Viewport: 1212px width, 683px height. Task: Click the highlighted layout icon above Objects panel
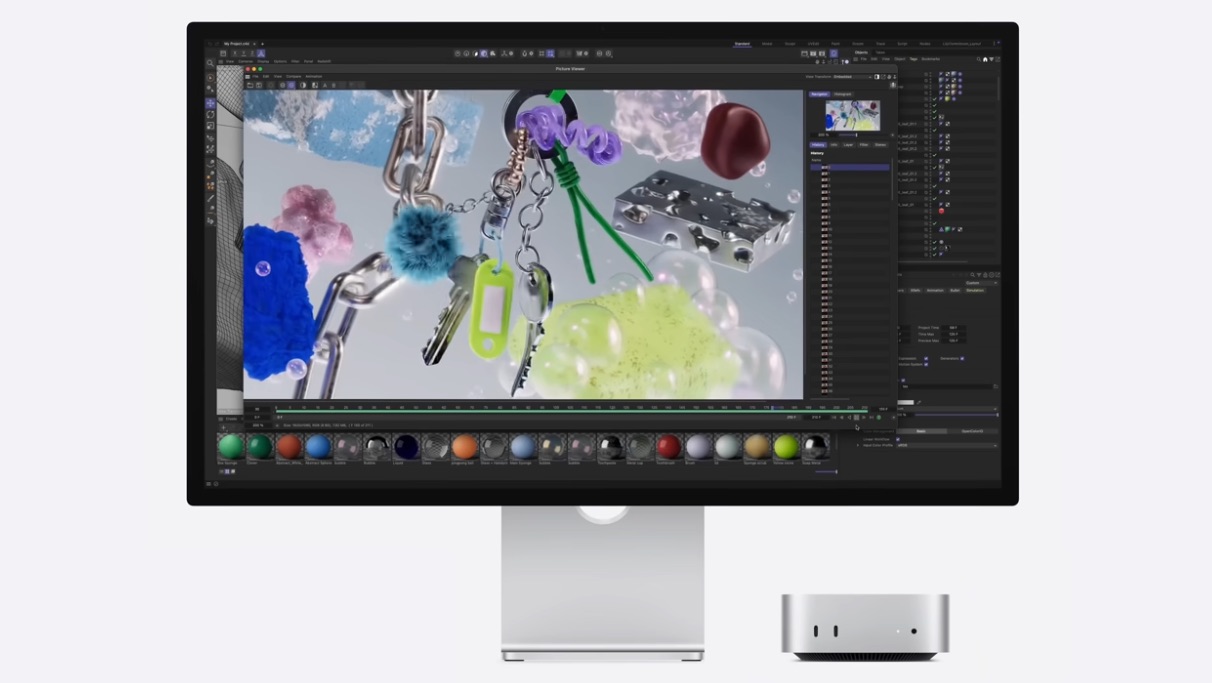[x=833, y=53]
